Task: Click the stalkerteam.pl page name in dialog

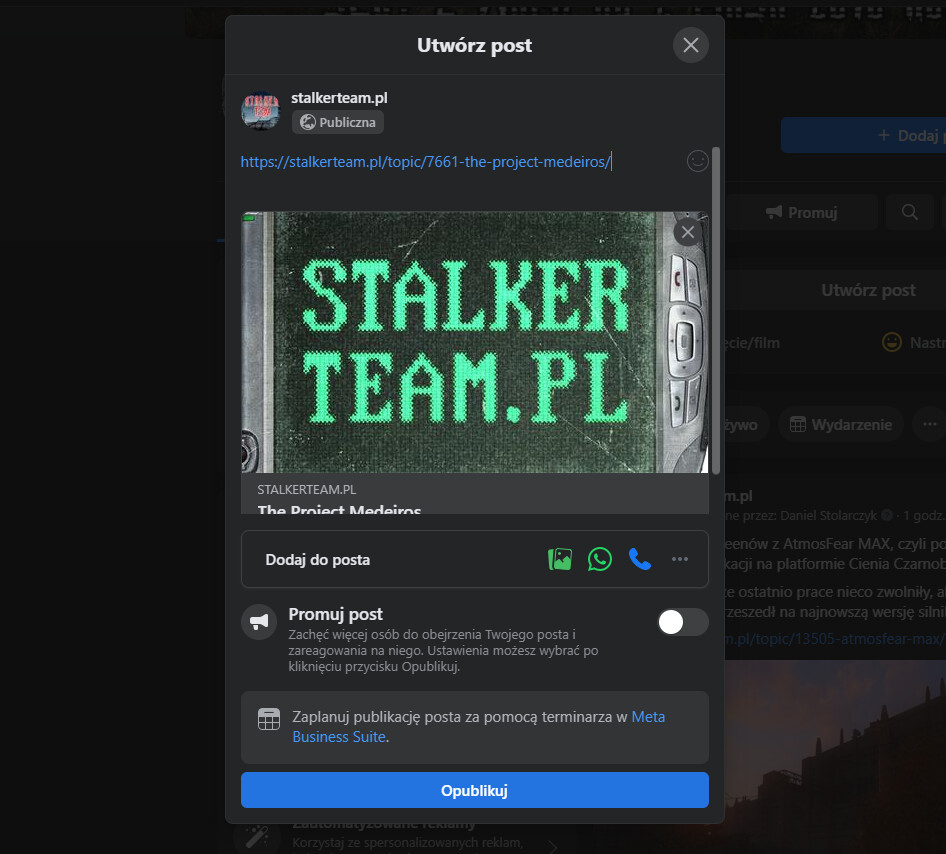Action: [339, 98]
